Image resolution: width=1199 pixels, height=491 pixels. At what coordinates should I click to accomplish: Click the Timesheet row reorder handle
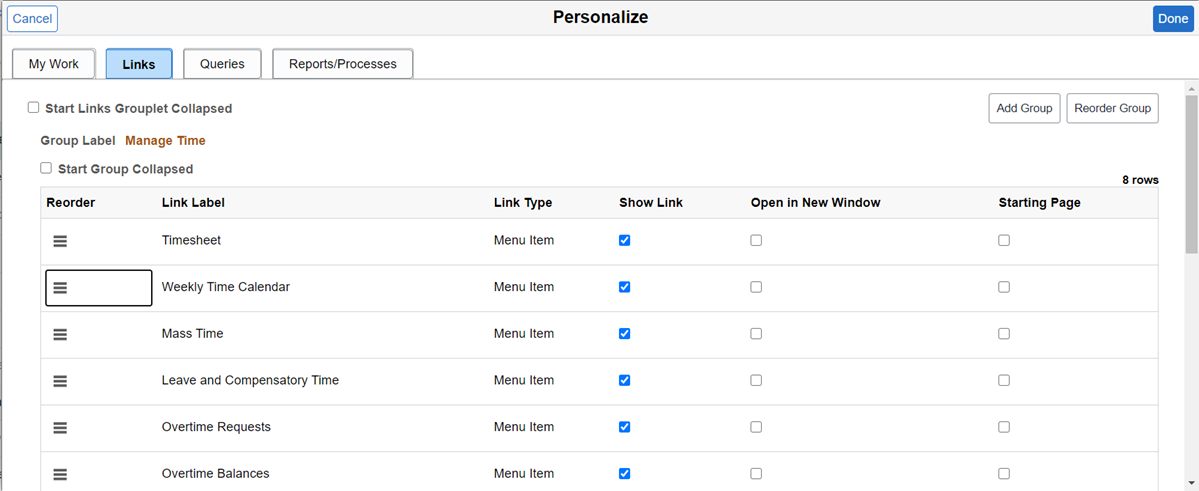coord(60,241)
